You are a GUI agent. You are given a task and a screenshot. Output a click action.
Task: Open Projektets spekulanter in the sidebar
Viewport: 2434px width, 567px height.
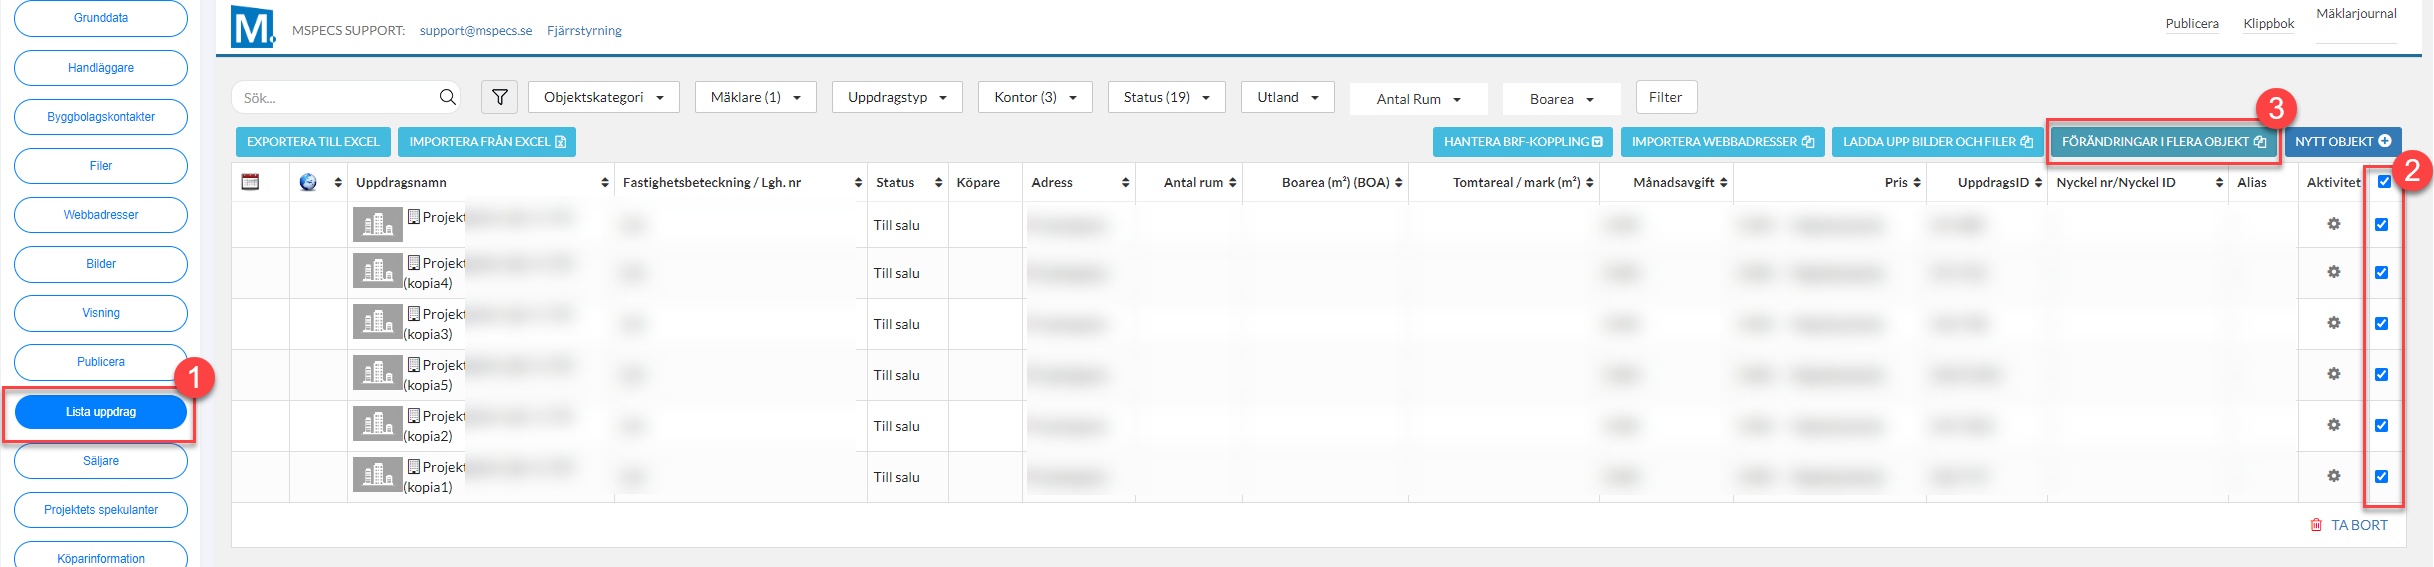coord(101,510)
